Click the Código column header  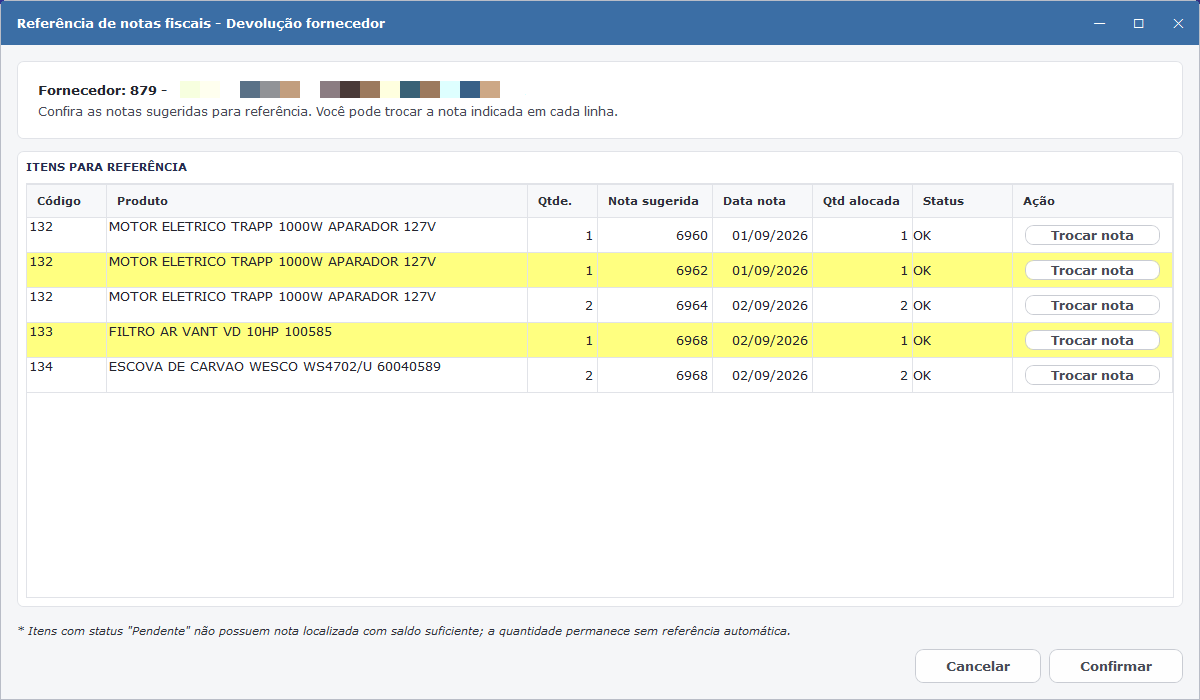click(x=66, y=201)
